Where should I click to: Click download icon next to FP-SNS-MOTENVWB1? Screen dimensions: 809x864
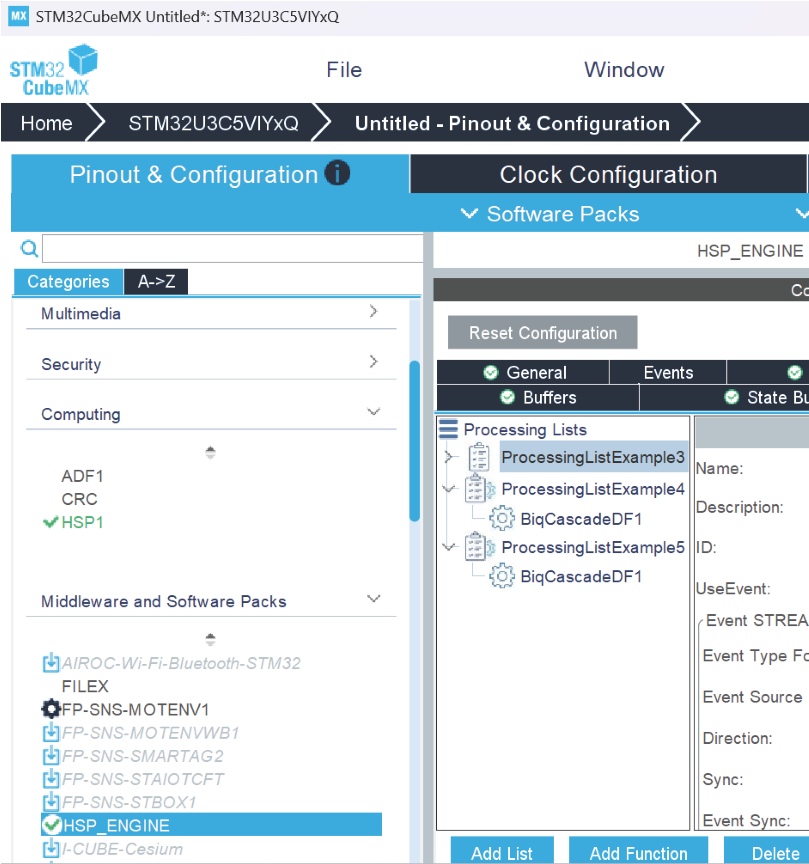click(x=51, y=732)
